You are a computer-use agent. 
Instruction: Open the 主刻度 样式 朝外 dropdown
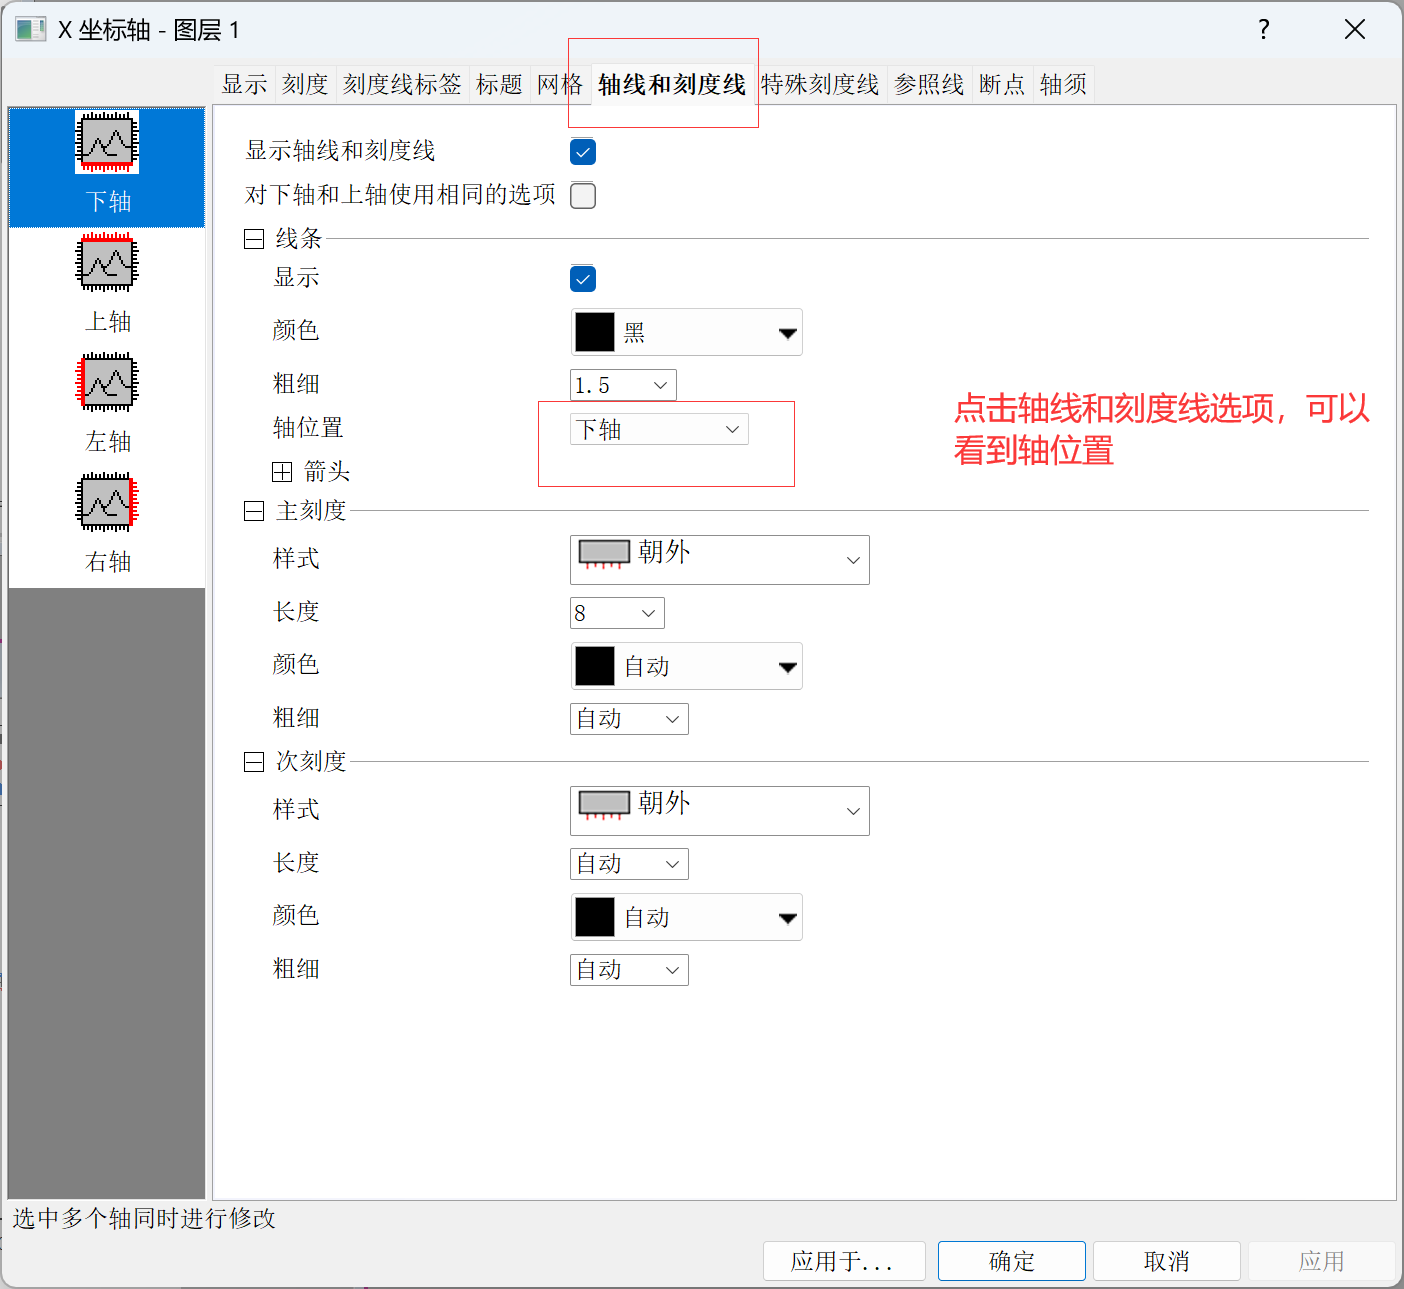point(720,560)
